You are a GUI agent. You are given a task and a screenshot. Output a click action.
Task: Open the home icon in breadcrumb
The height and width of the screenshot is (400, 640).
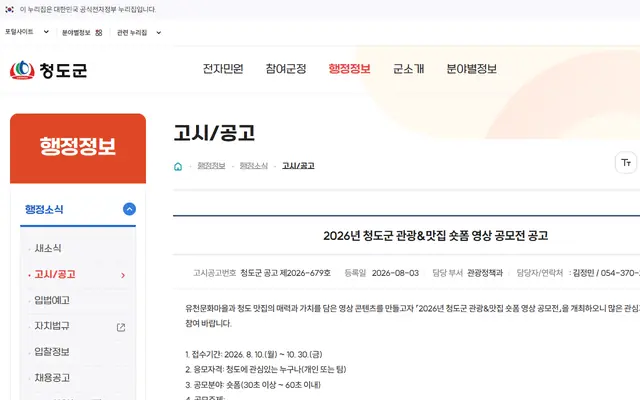[x=178, y=166]
